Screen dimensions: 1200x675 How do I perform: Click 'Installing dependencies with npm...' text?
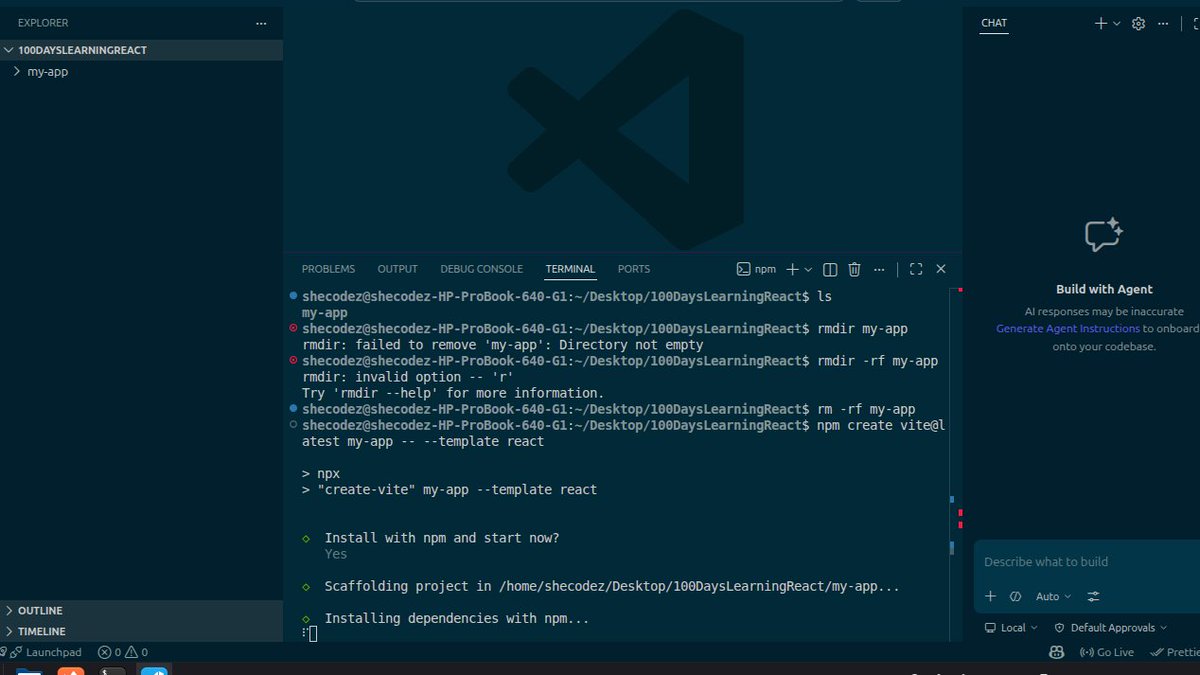tap(457, 618)
